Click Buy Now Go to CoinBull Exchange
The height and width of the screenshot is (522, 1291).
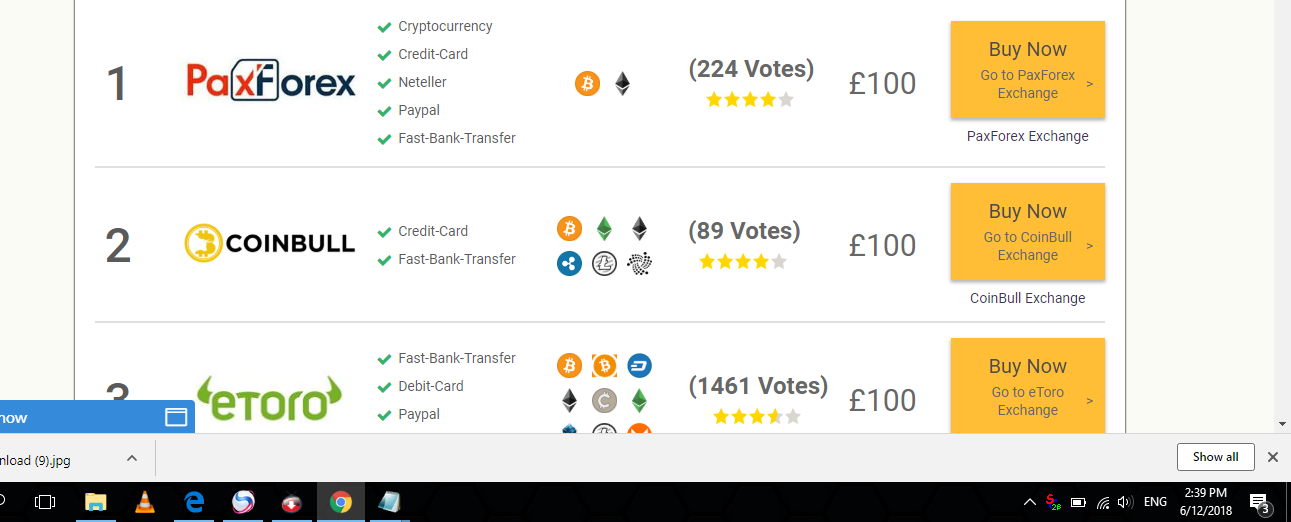tap(1028, 232)
